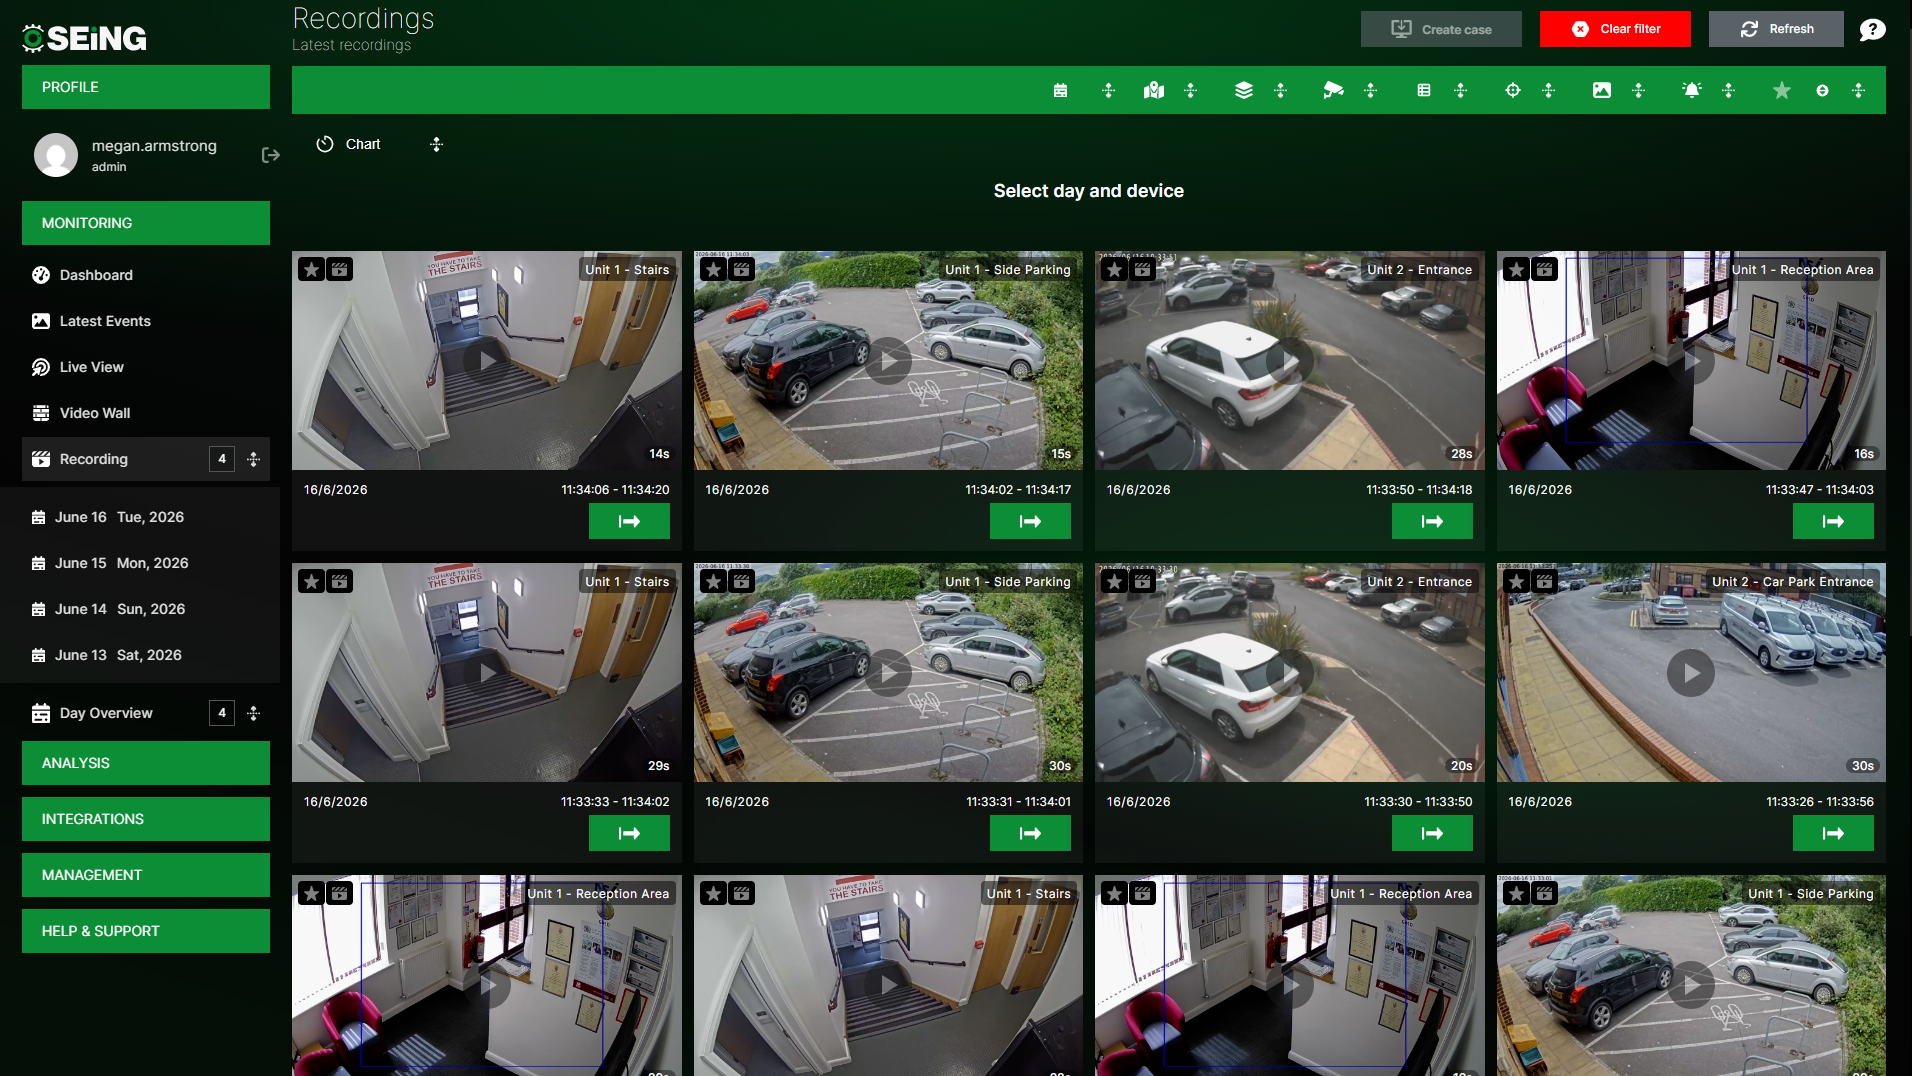Expand the camera filter panel arrows

1370,90
